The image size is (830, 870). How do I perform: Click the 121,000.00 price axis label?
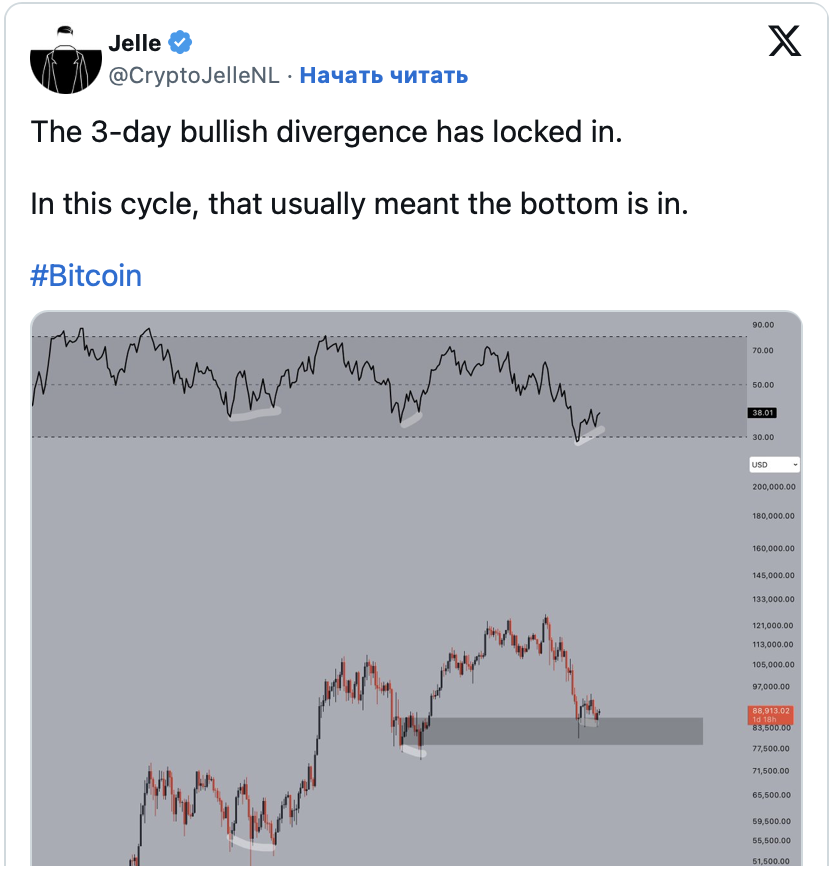point(773,625)
